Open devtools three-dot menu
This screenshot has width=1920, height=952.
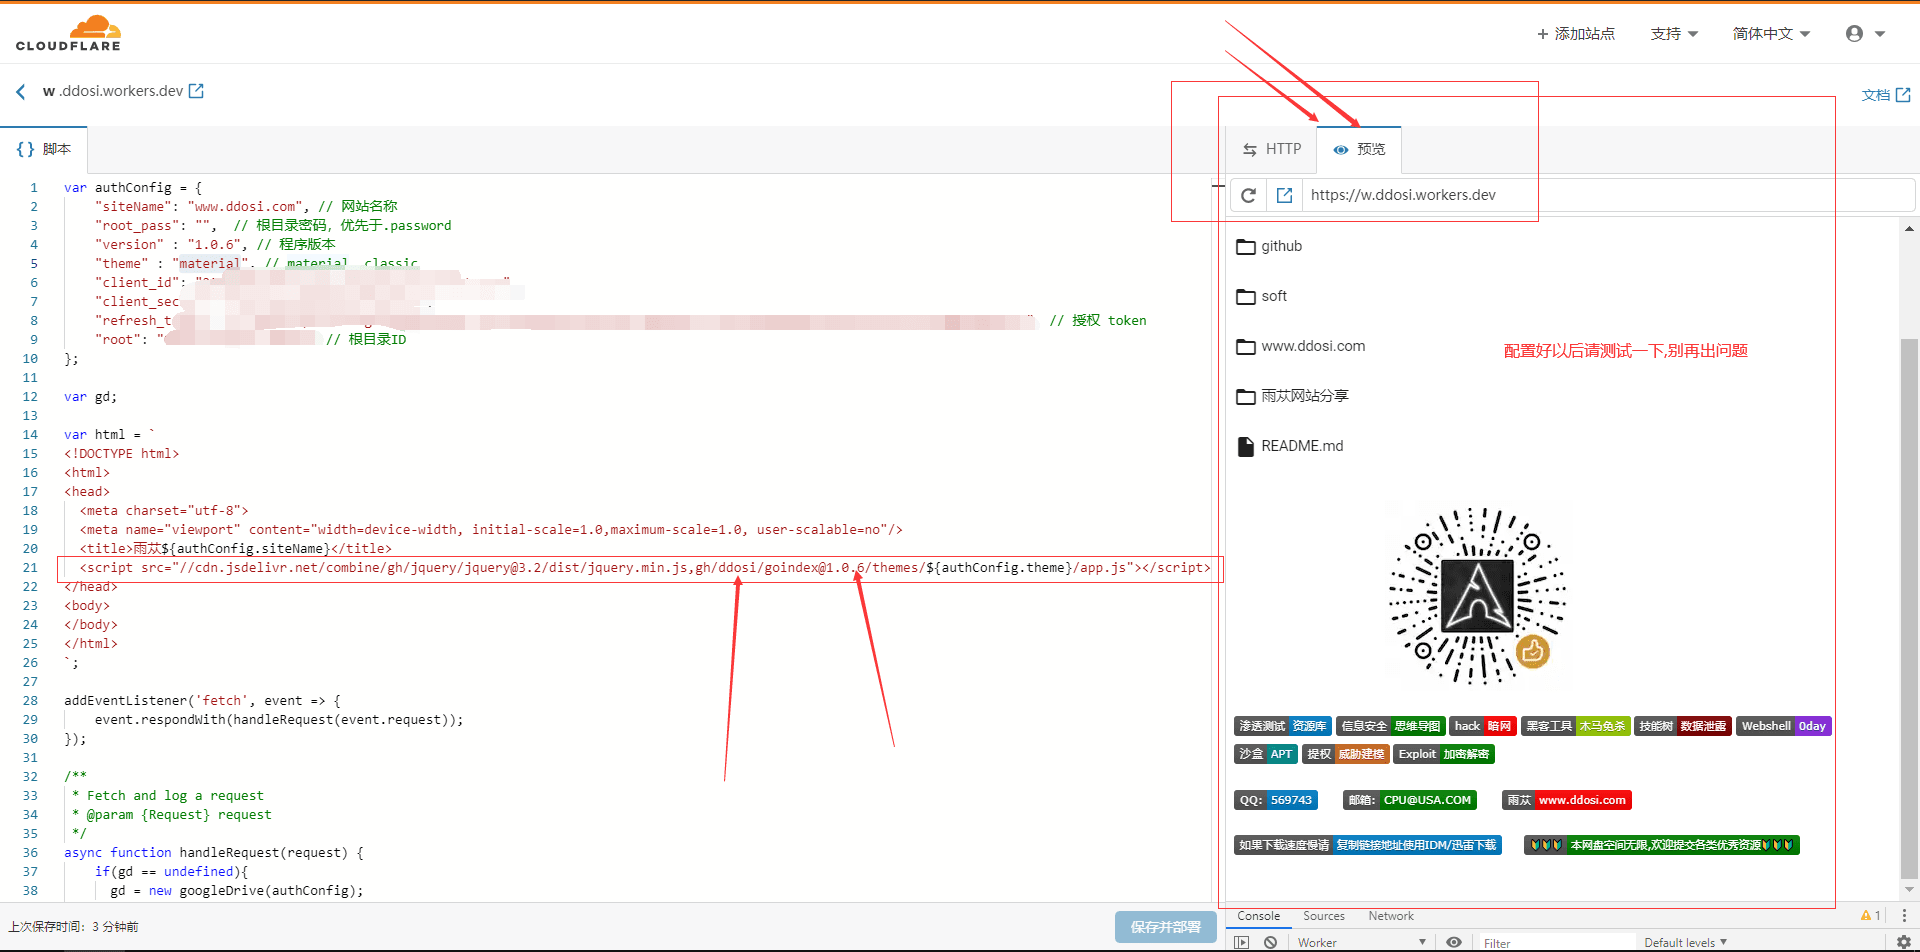point(1904,915)
